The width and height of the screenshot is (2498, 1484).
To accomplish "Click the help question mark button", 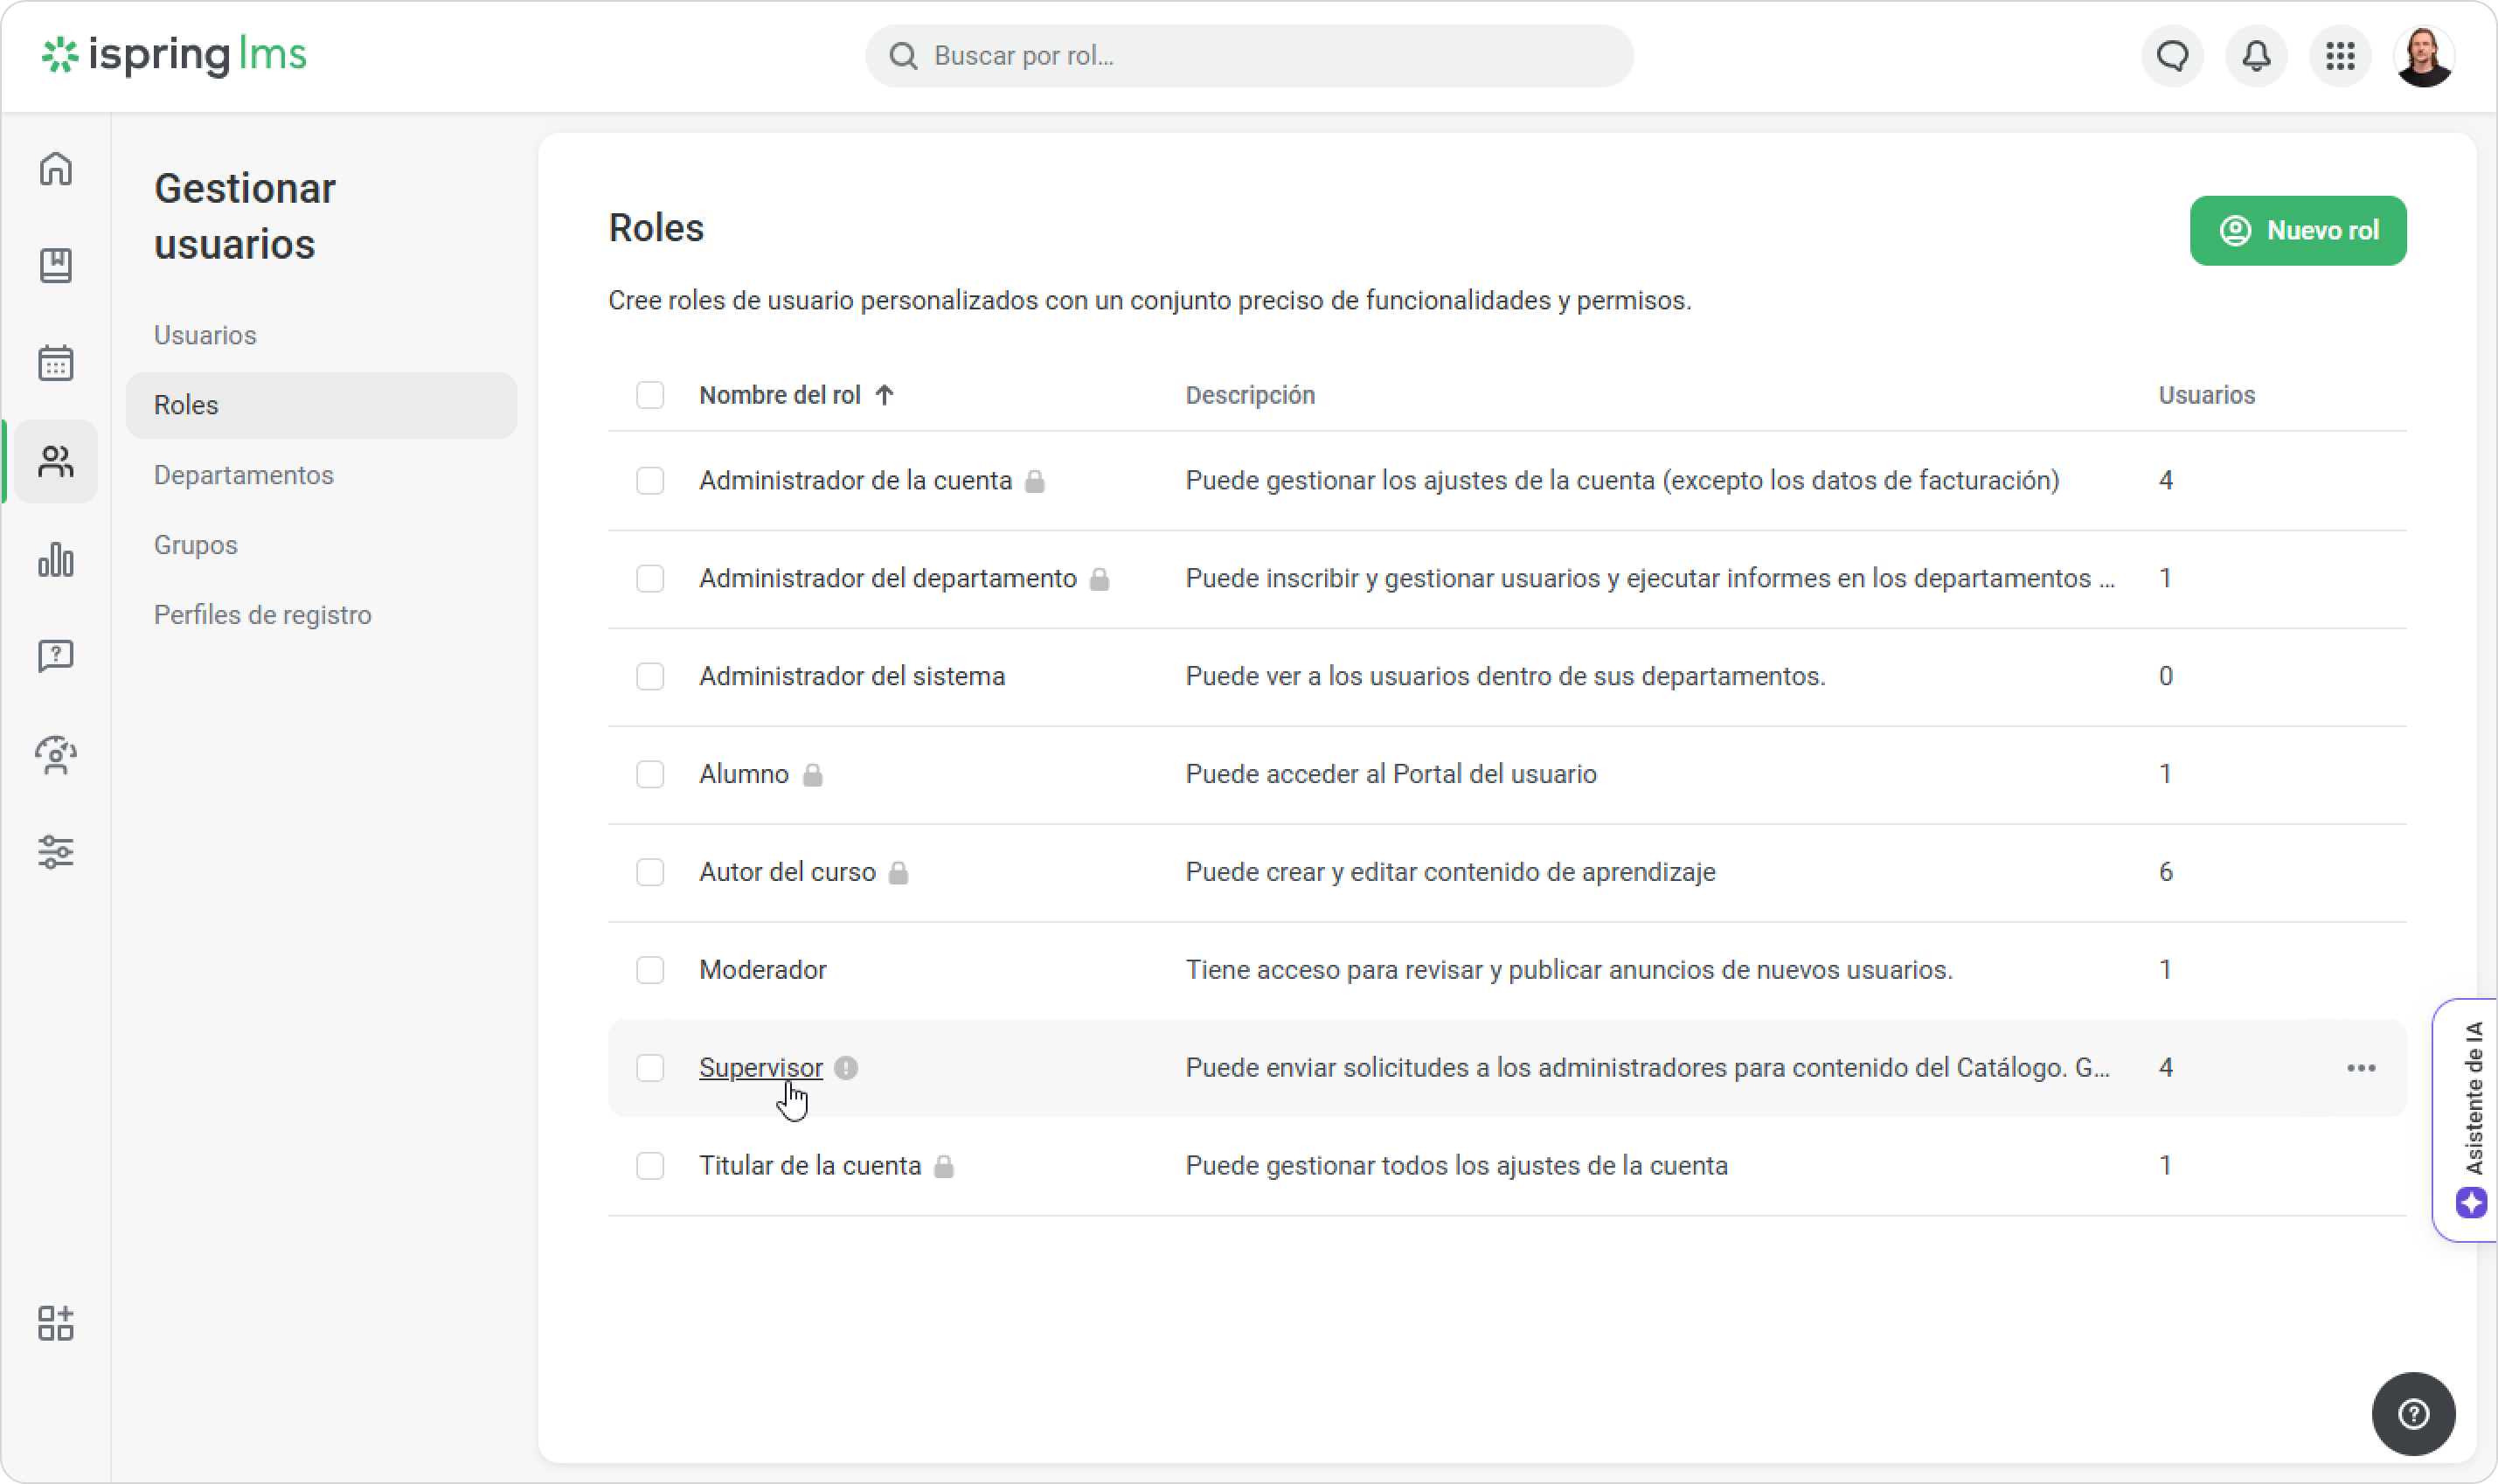I will click(x=2413, y=1414).
